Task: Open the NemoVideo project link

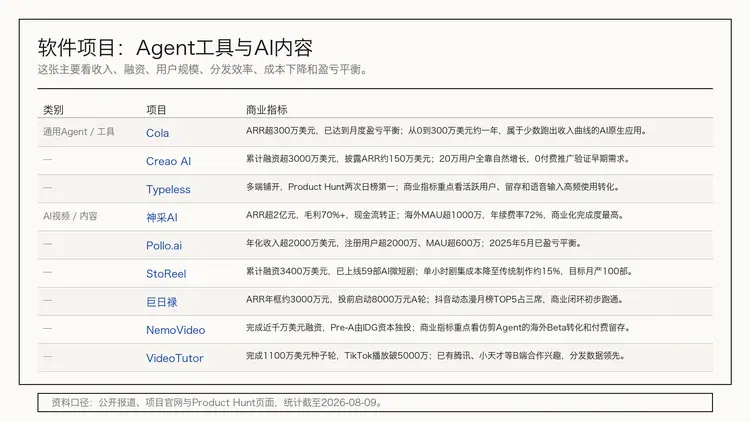Action: point(176,330)
